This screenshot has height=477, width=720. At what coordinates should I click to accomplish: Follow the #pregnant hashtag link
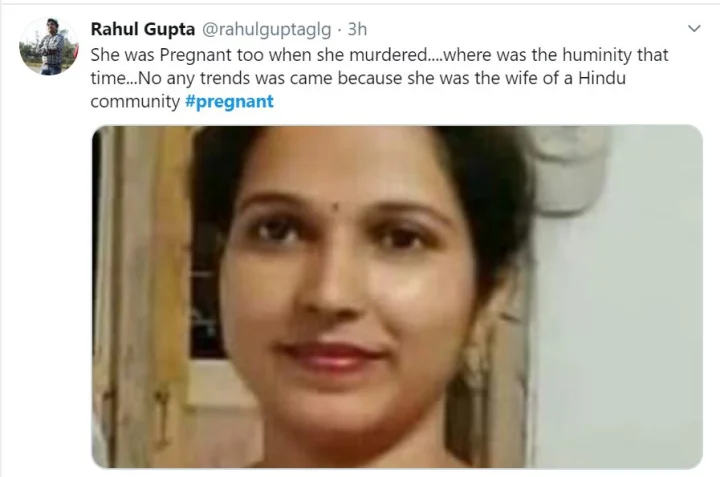coord(229,101)
